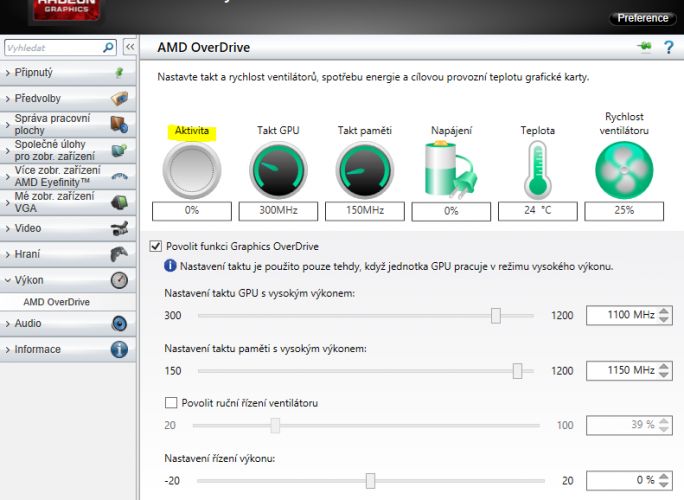The image size is (684, 500).
Task: Click the Společné úlohy display icon
Action: pos(119,151)
